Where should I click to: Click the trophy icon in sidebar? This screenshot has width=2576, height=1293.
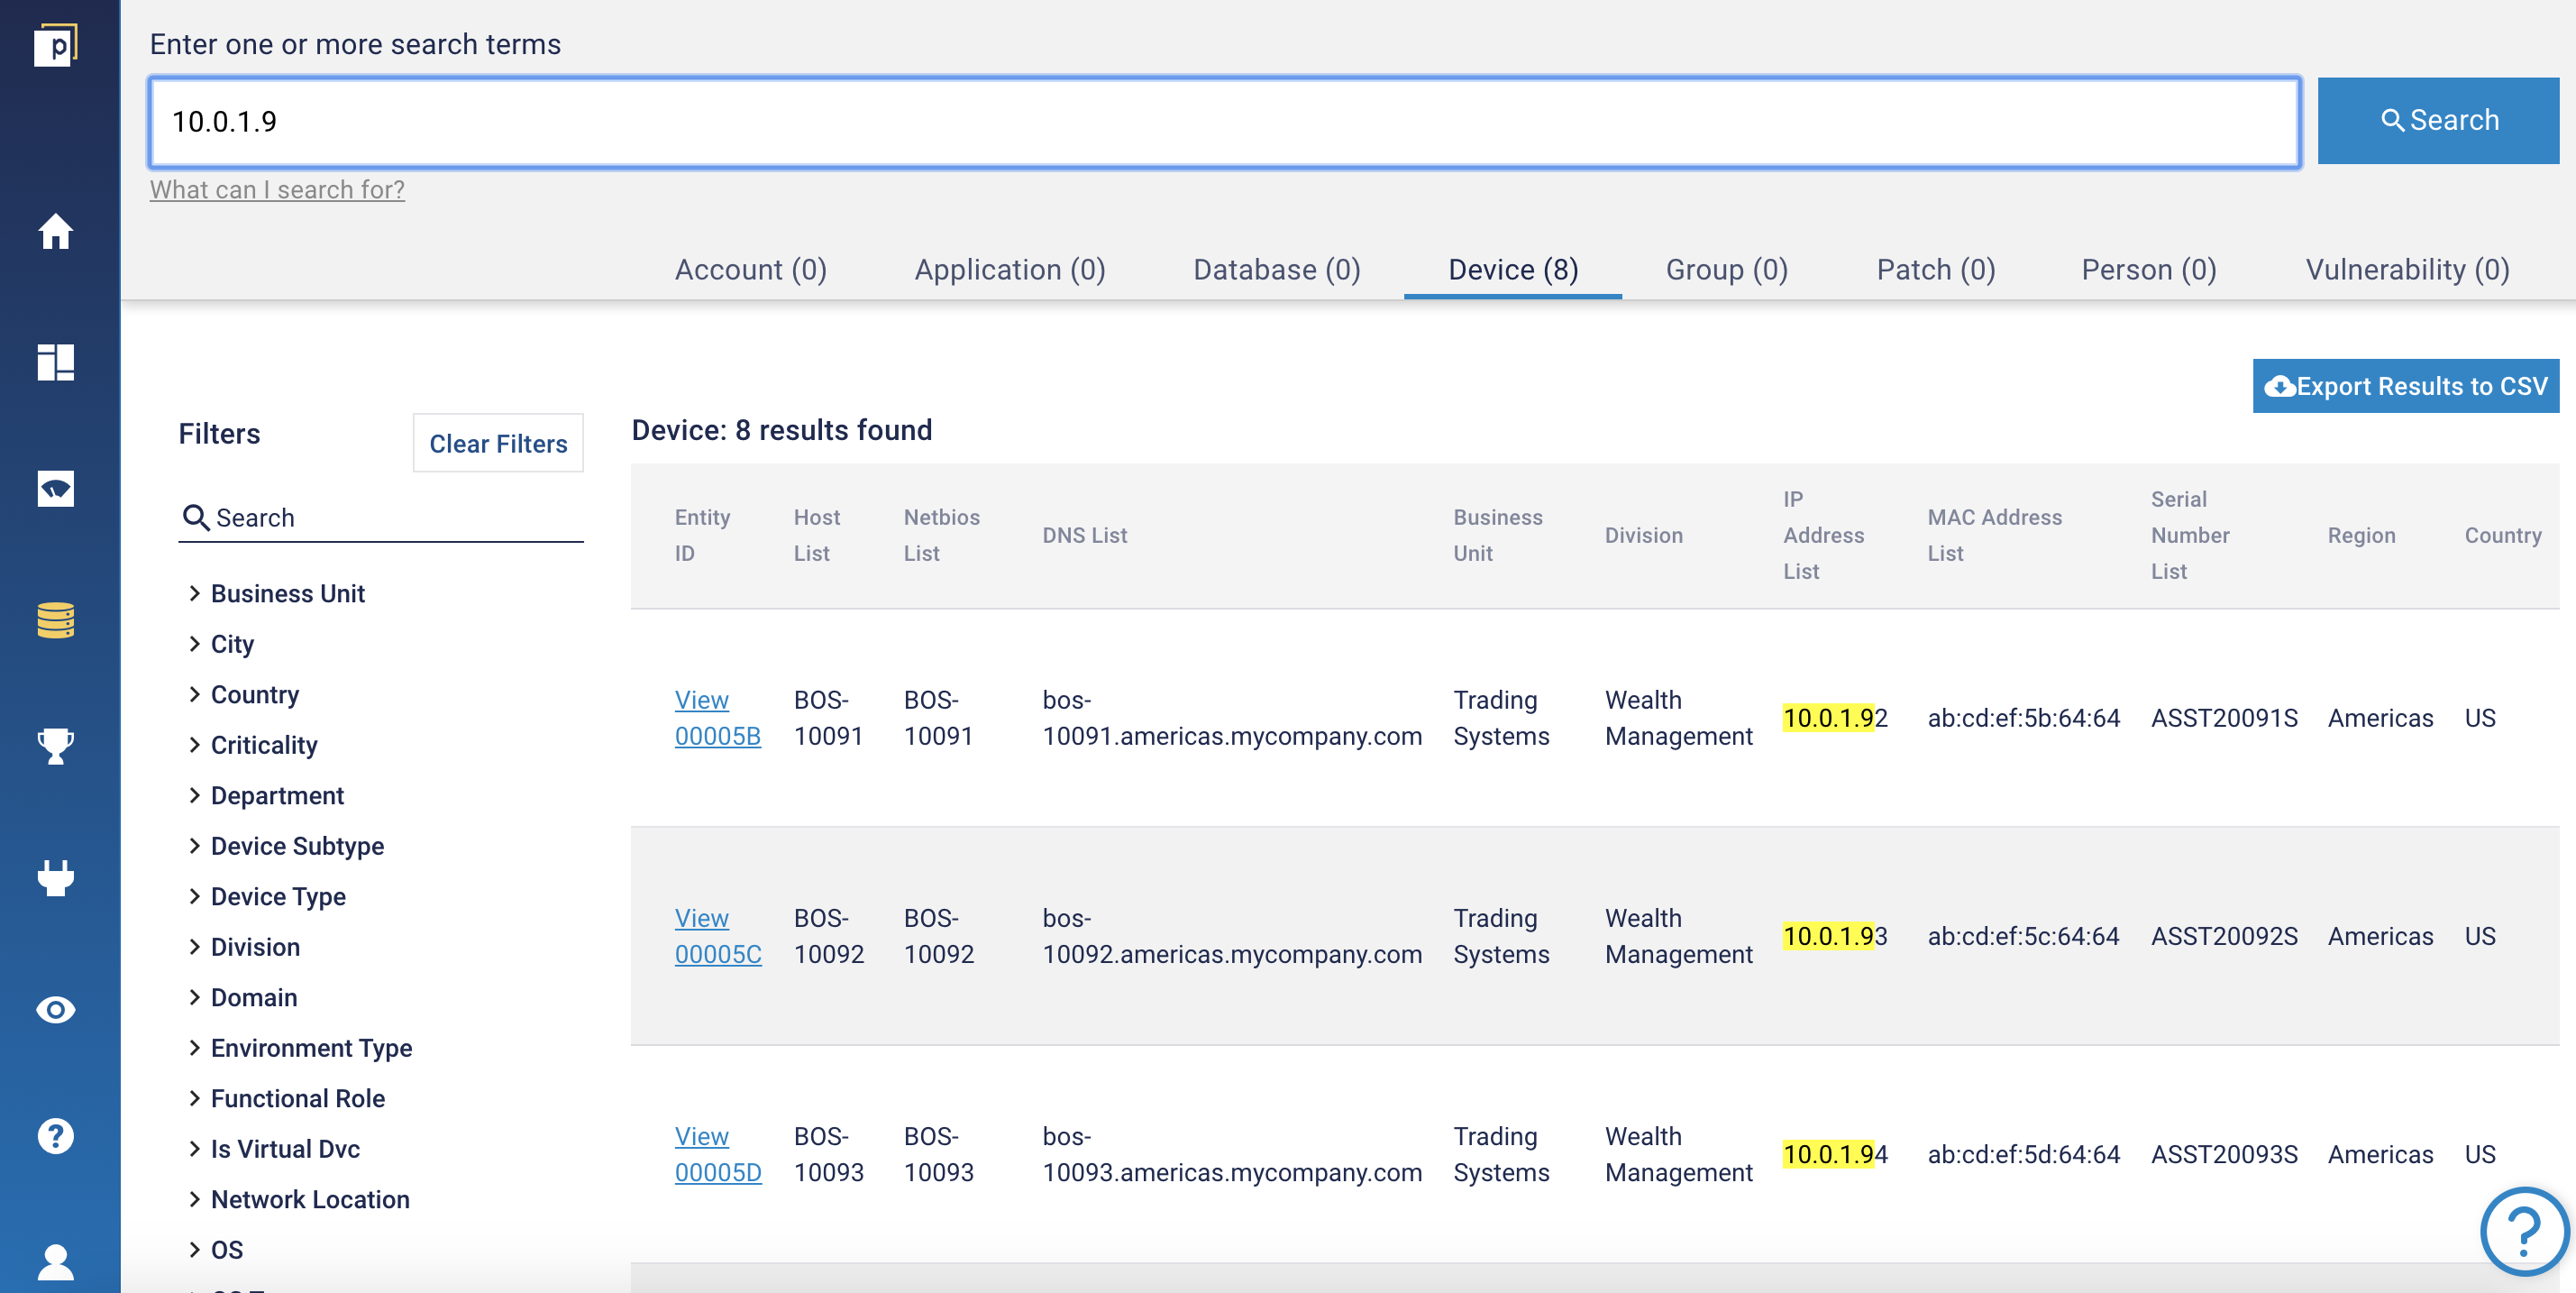click(x=56, y=746)
